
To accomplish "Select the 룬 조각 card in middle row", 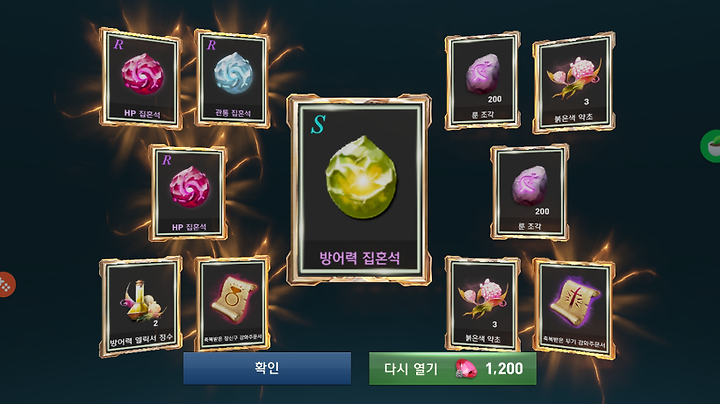I will [x=529, y=192].
